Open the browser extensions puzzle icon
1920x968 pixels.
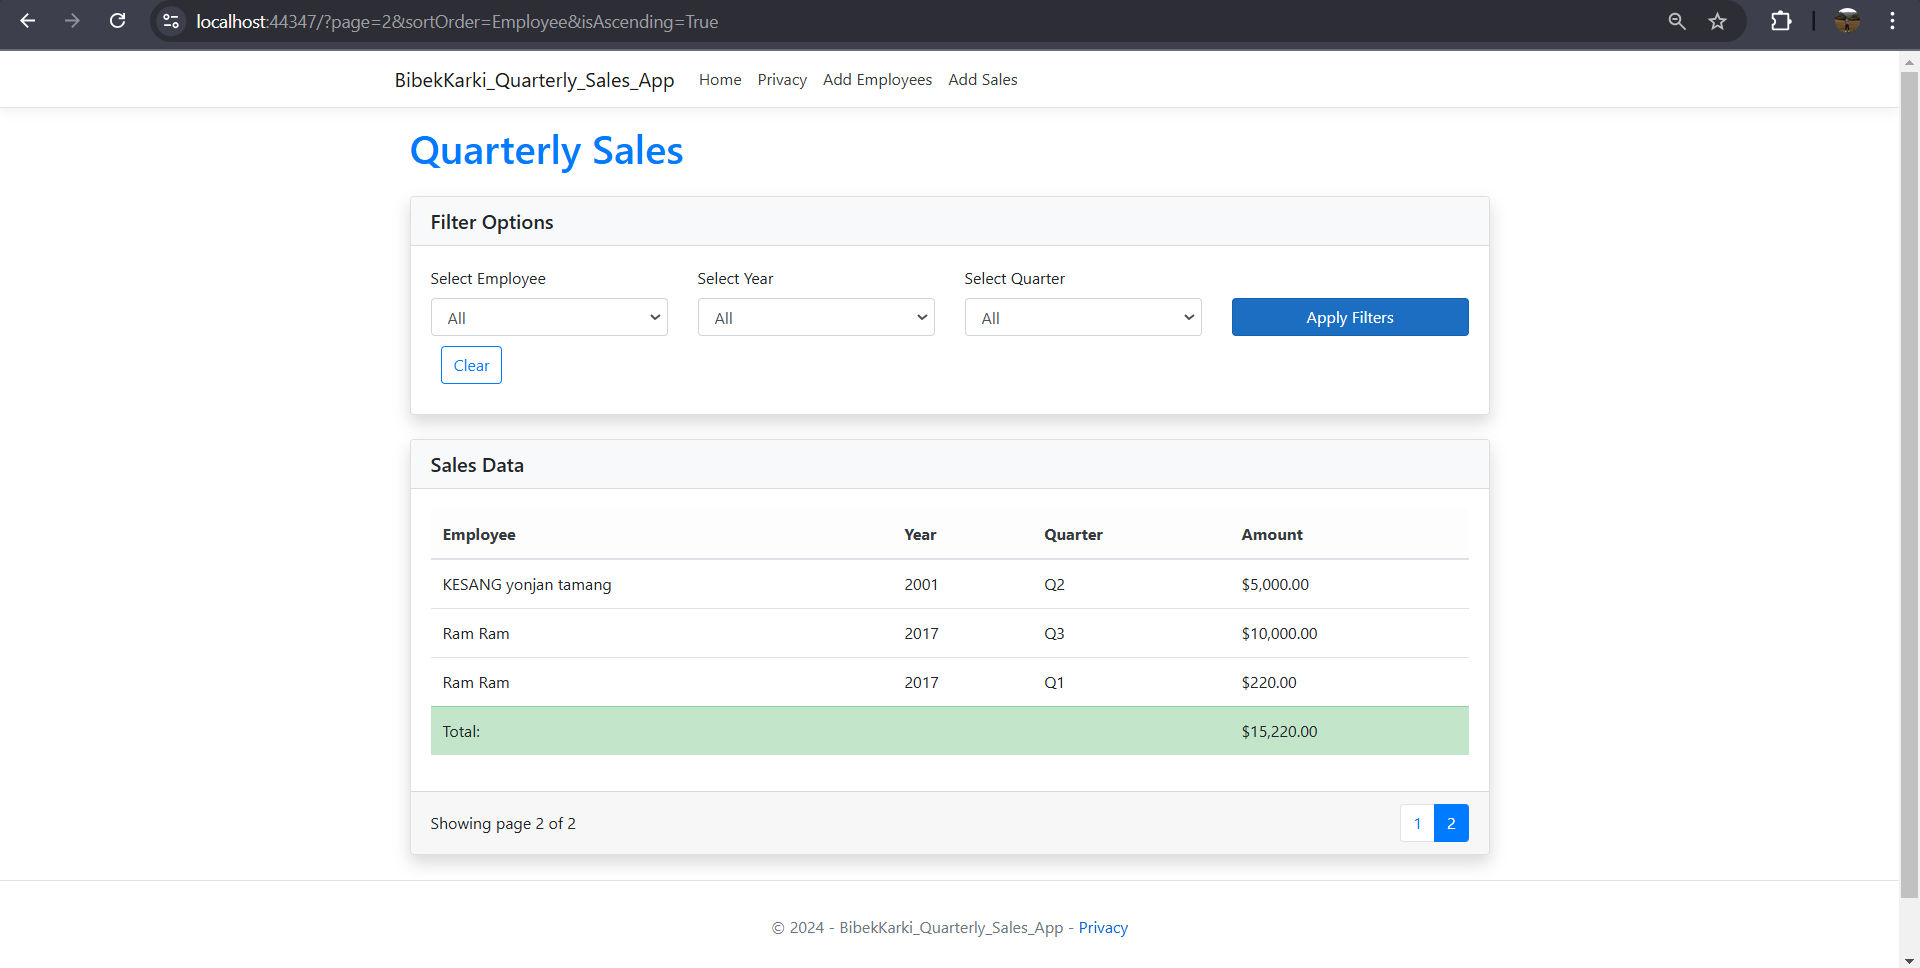point(1781,21)
